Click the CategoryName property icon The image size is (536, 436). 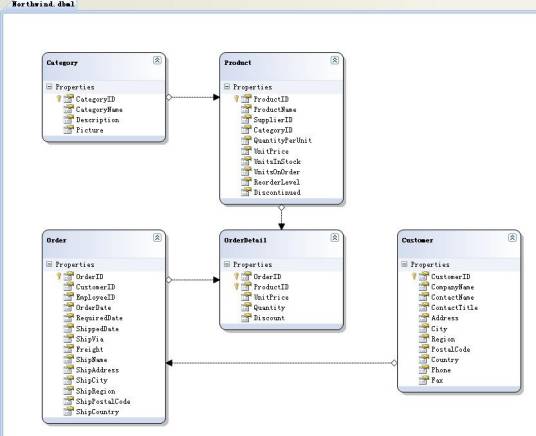(69, 109)
